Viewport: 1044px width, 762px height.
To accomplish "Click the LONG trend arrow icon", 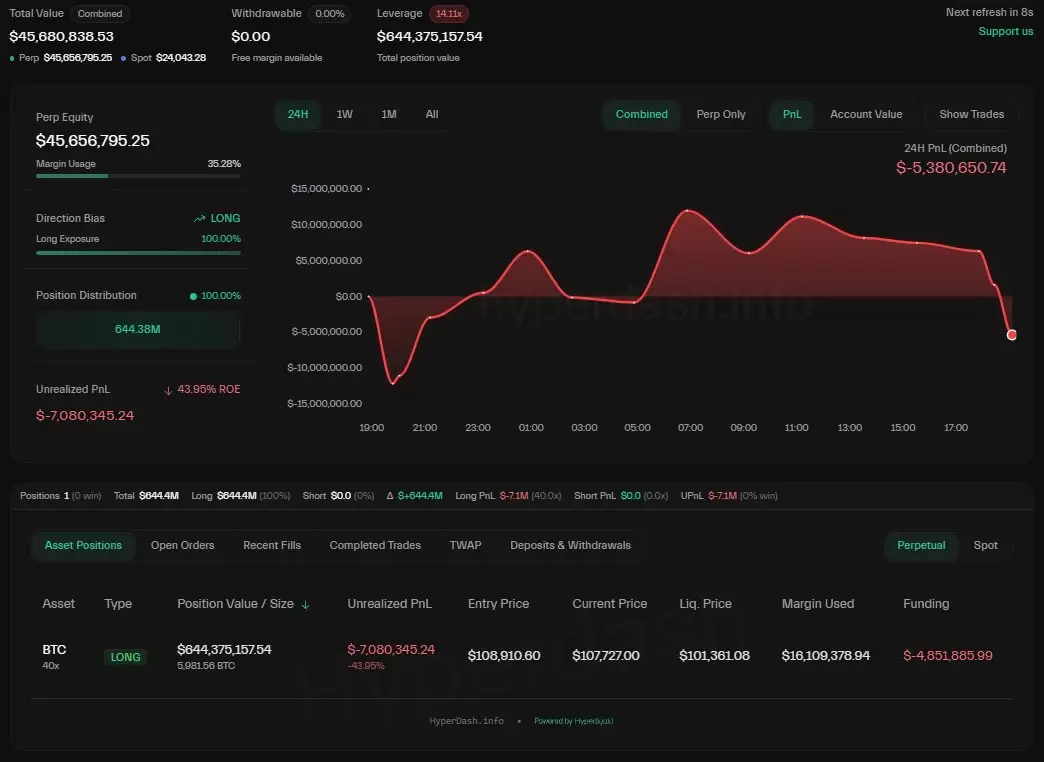I will click(x=199, y=218).
